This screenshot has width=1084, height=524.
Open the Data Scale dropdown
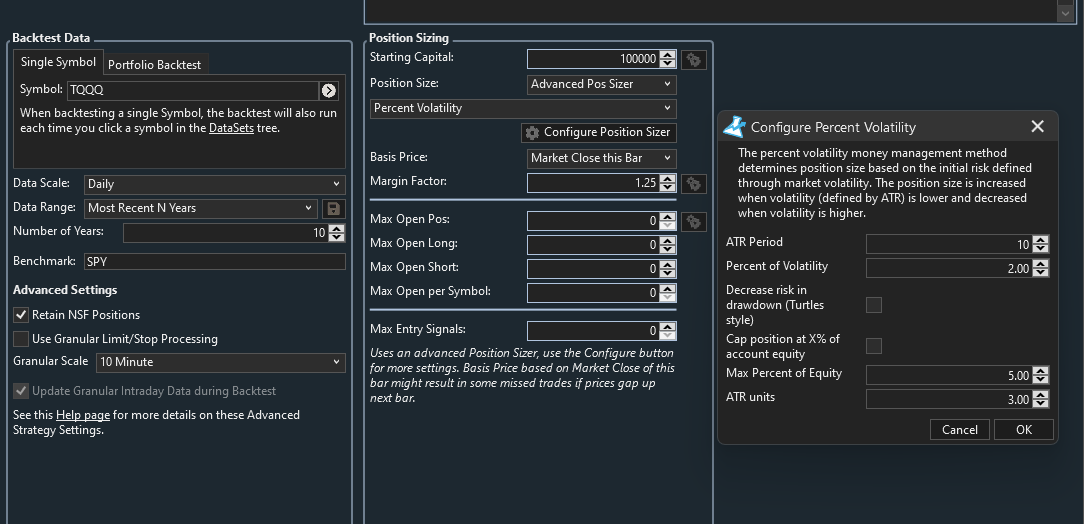pos(214,184)
